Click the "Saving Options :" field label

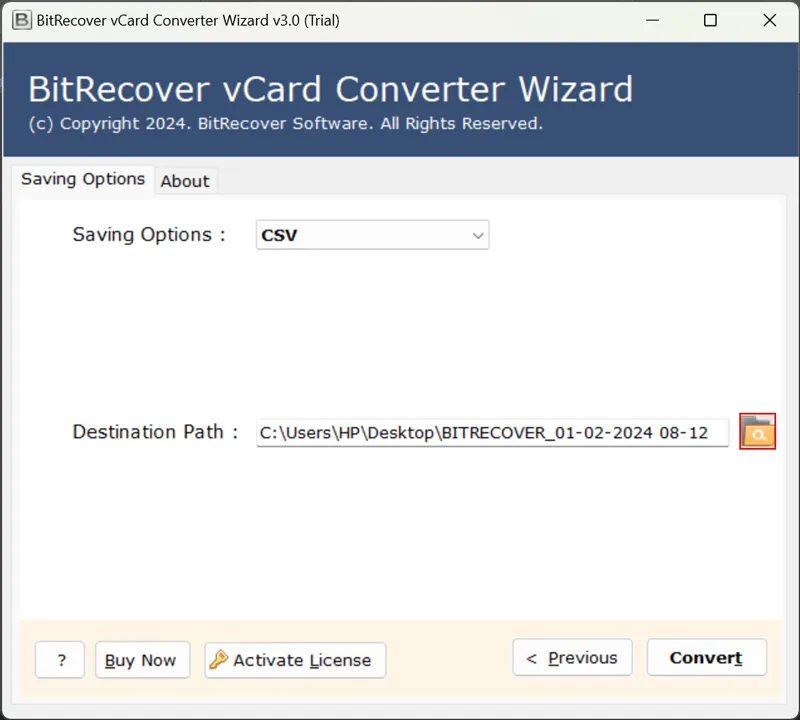[149, 235]
